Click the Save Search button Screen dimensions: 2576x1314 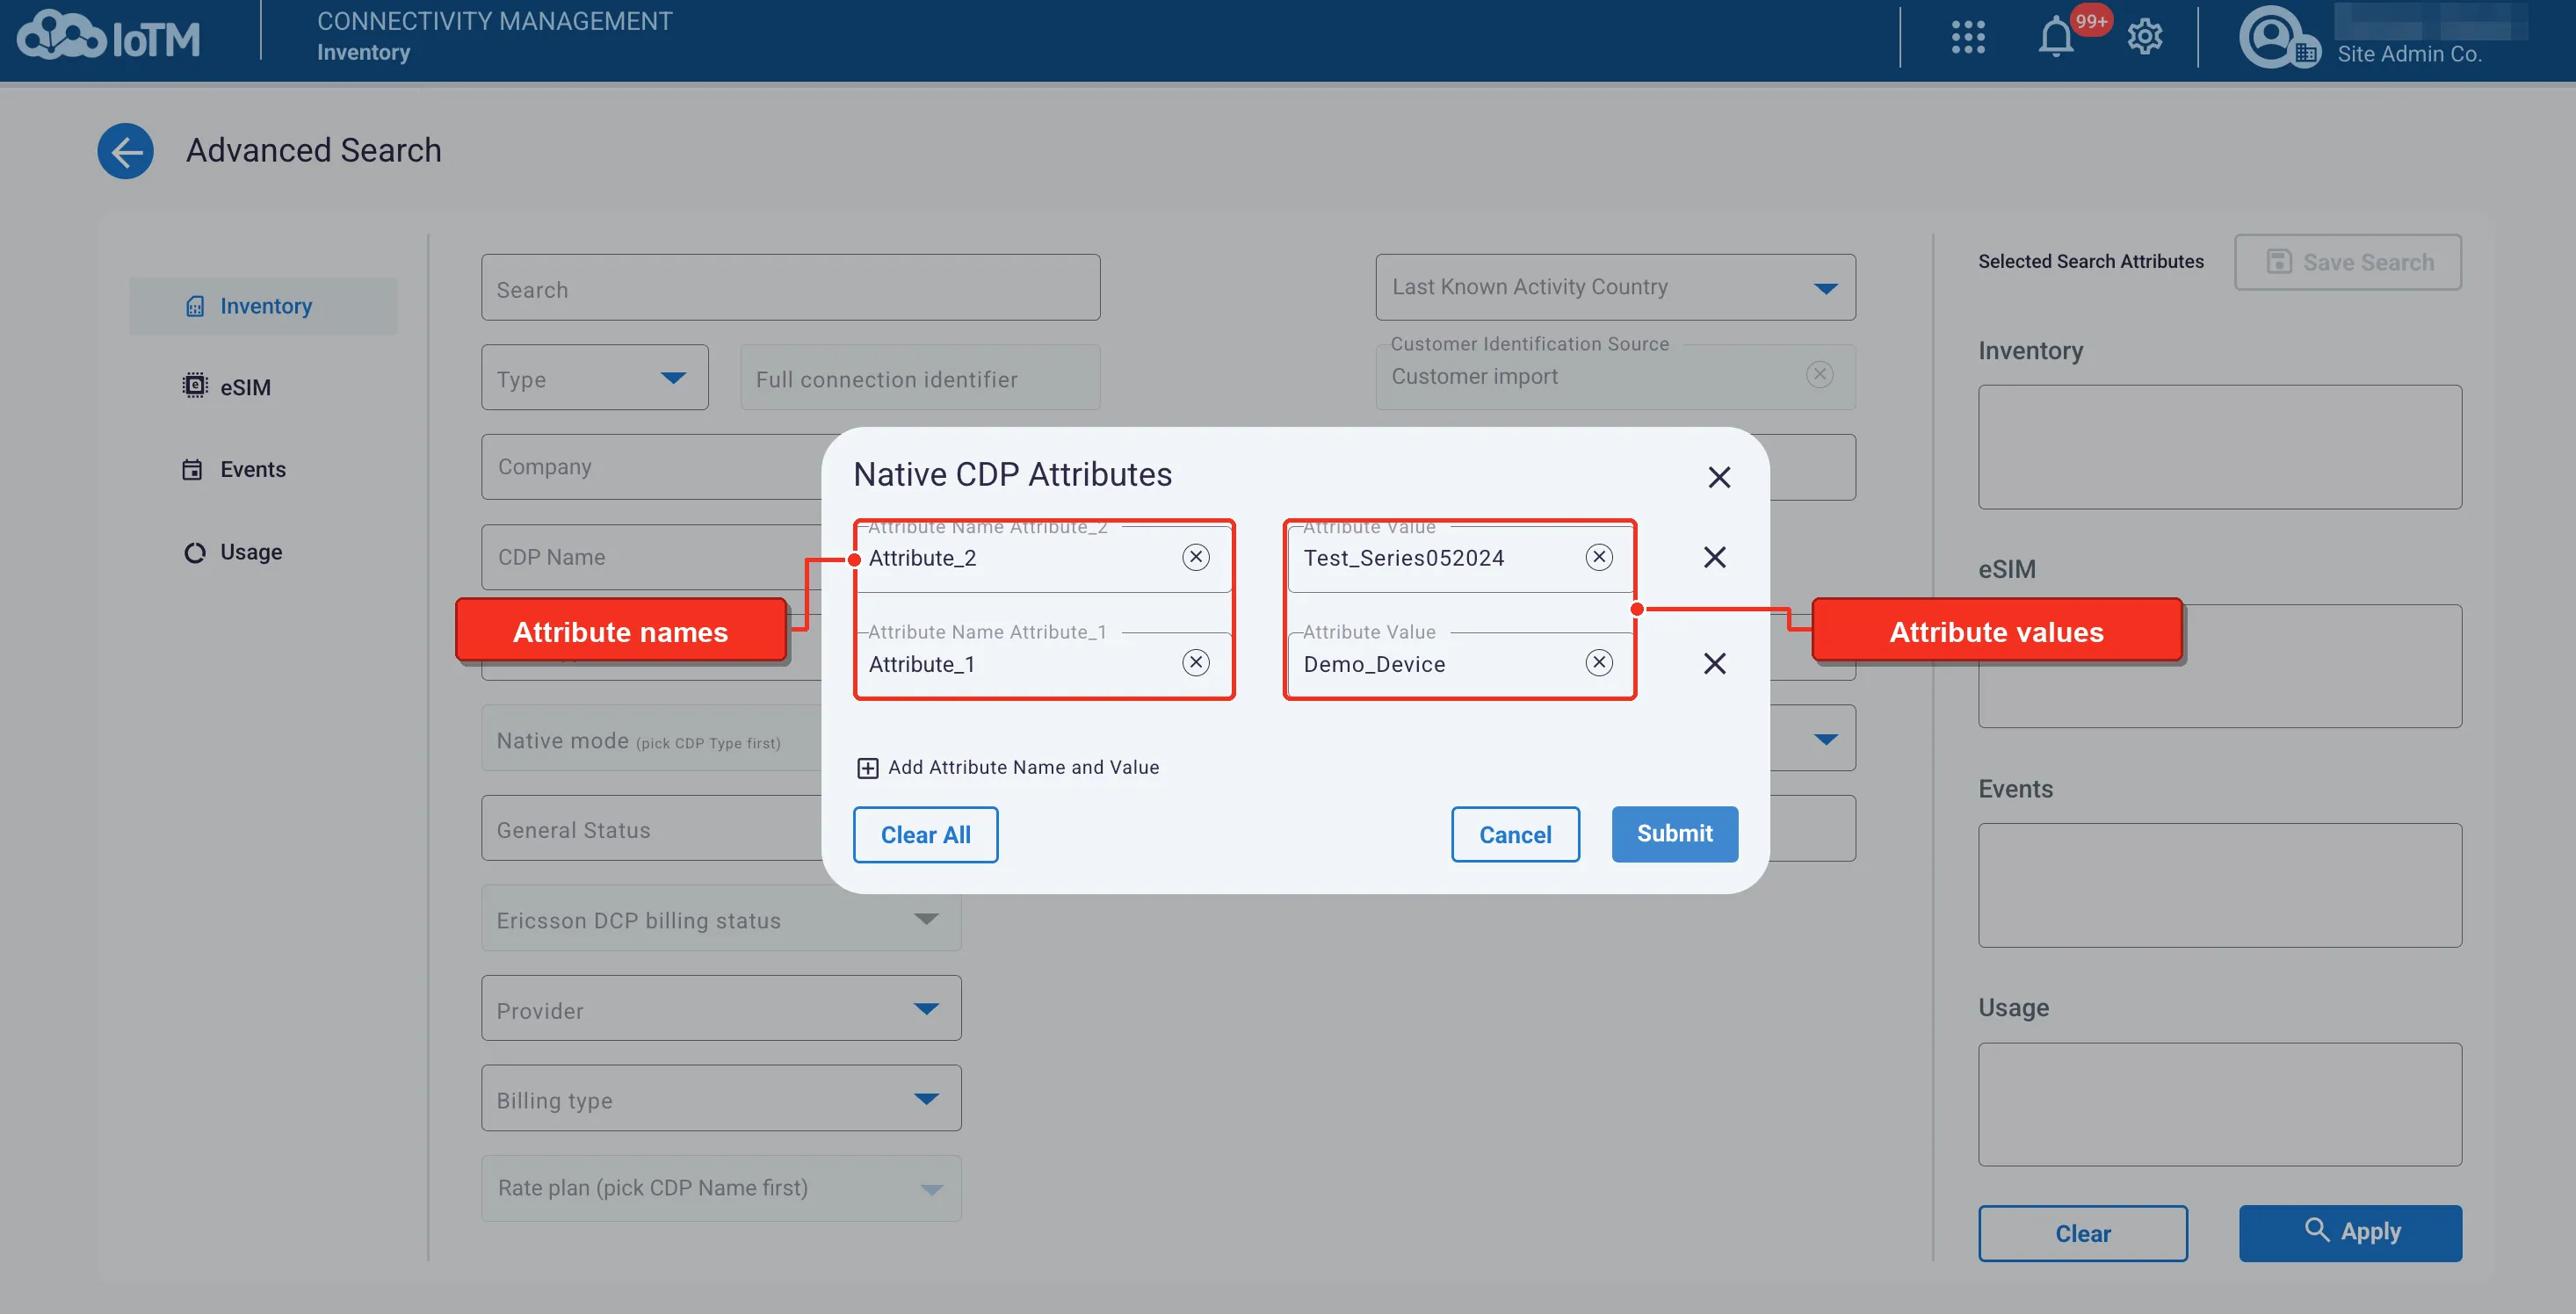tap(2348, 262)
